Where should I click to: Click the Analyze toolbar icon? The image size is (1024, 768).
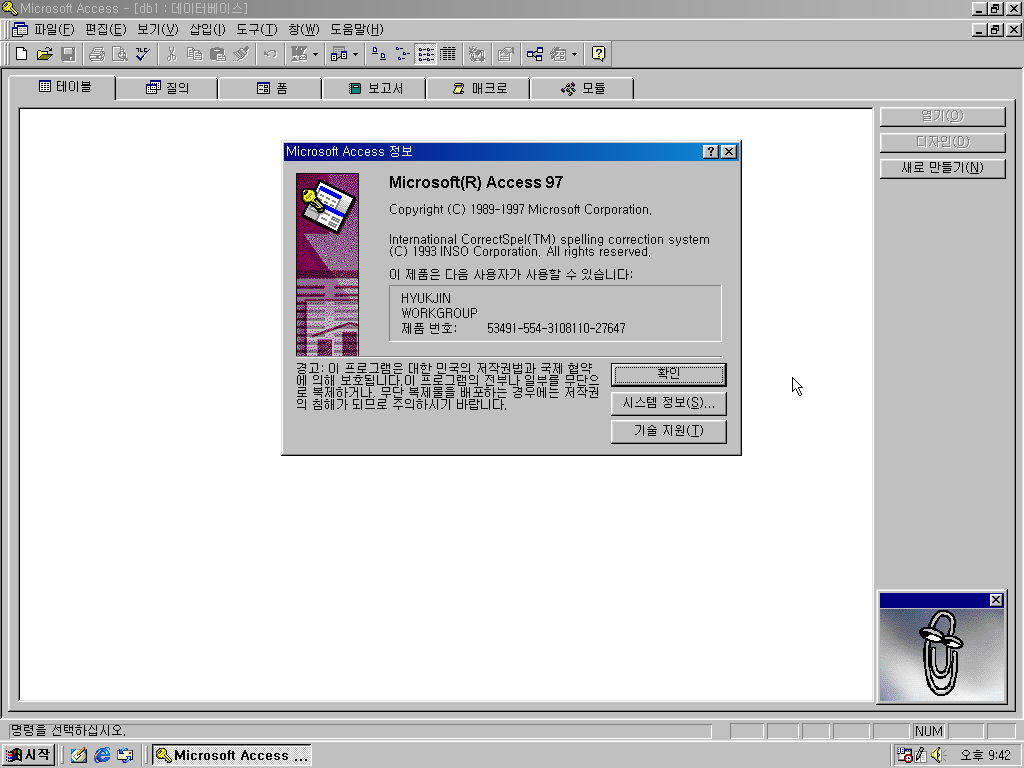point(338,54)
